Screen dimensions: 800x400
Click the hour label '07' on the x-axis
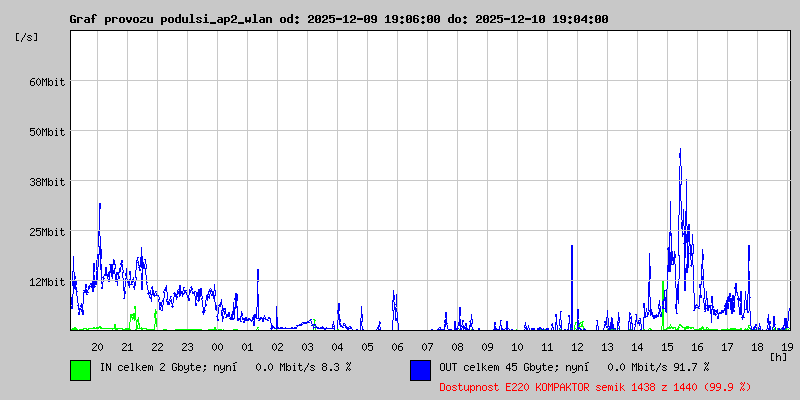[428, 347]
